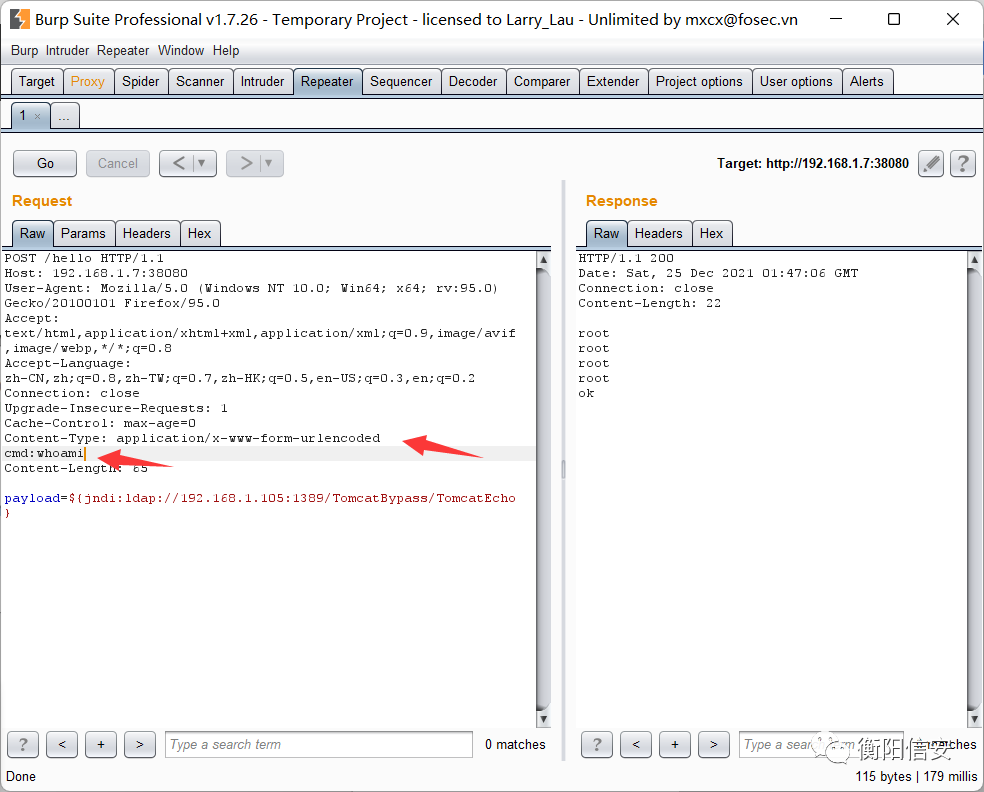This screenshot has height=792, width=984.
Task: Click the payload jndi ldap line
Action: pos(260,499)
